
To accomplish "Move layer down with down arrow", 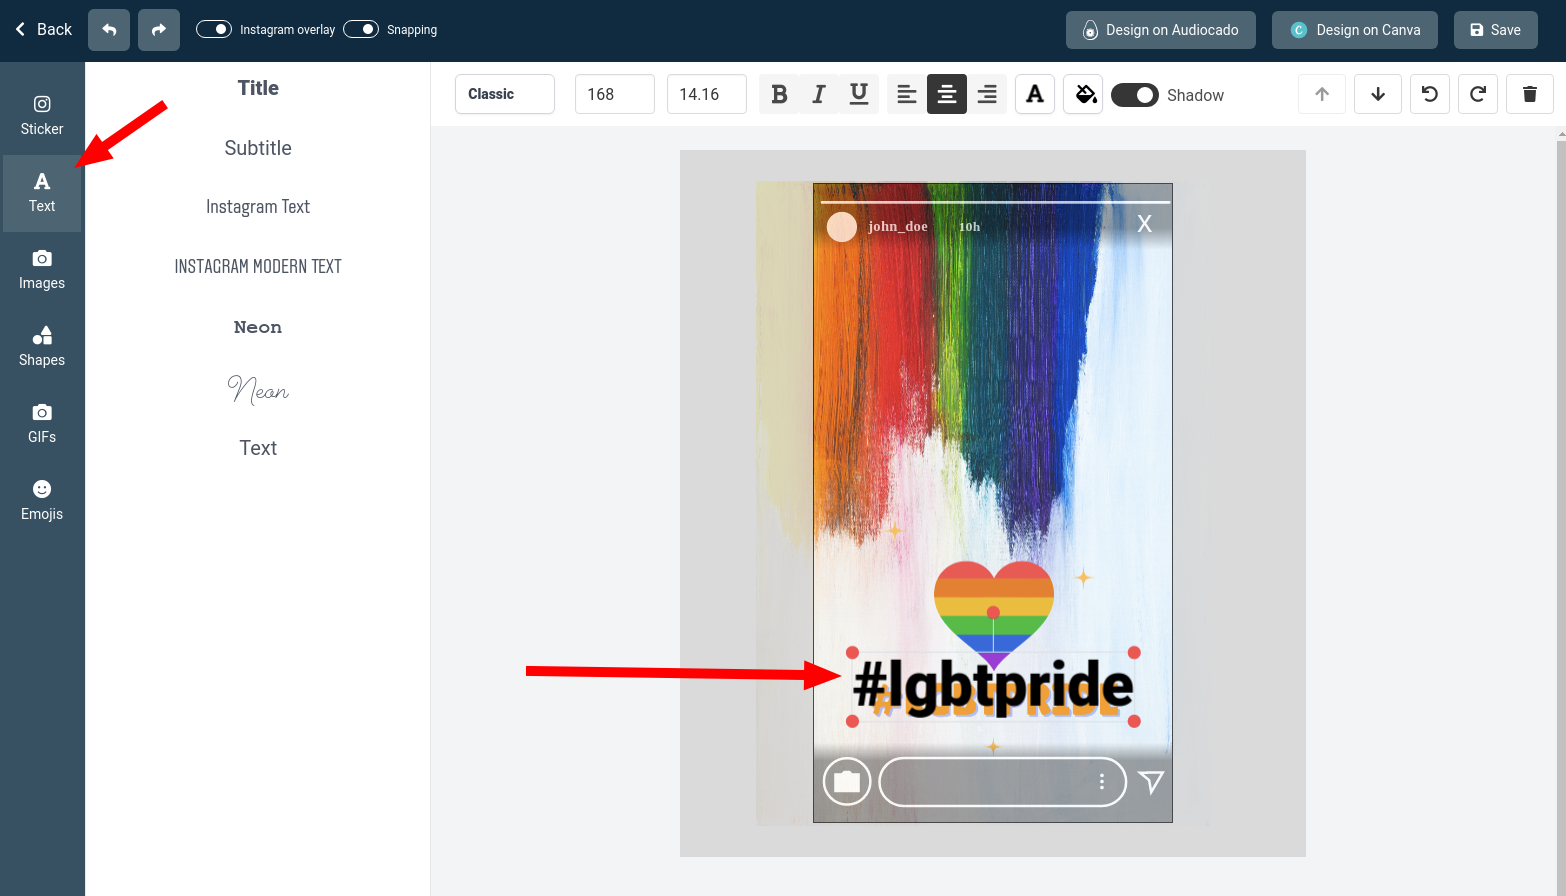I will click(x=1377, y=94).
